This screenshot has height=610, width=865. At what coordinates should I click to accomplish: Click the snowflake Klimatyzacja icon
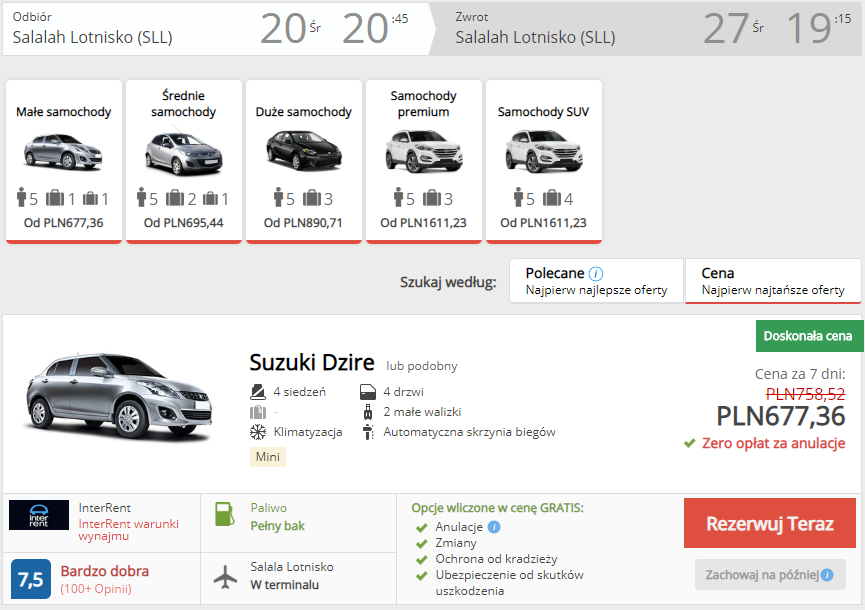(257, 432)
